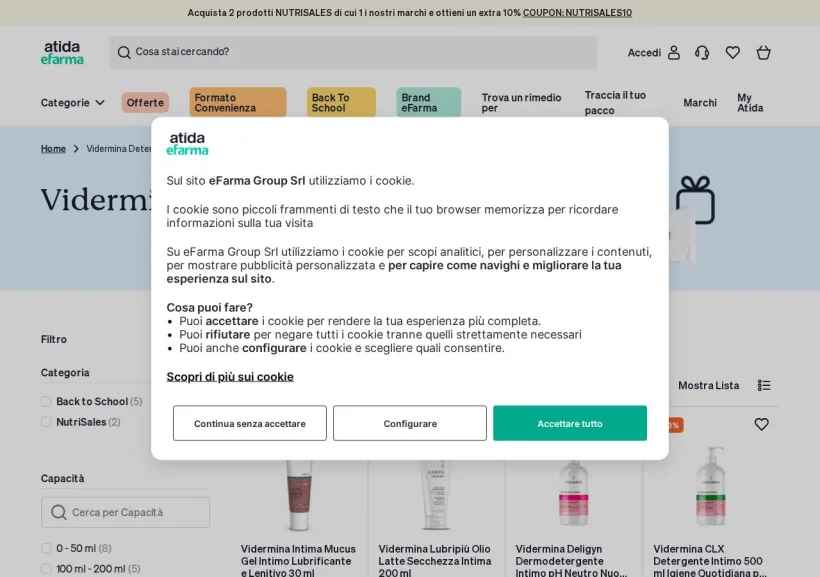Expand the Categorie dropdown menu
Screen dimensions: 820x577
[73, 103]
